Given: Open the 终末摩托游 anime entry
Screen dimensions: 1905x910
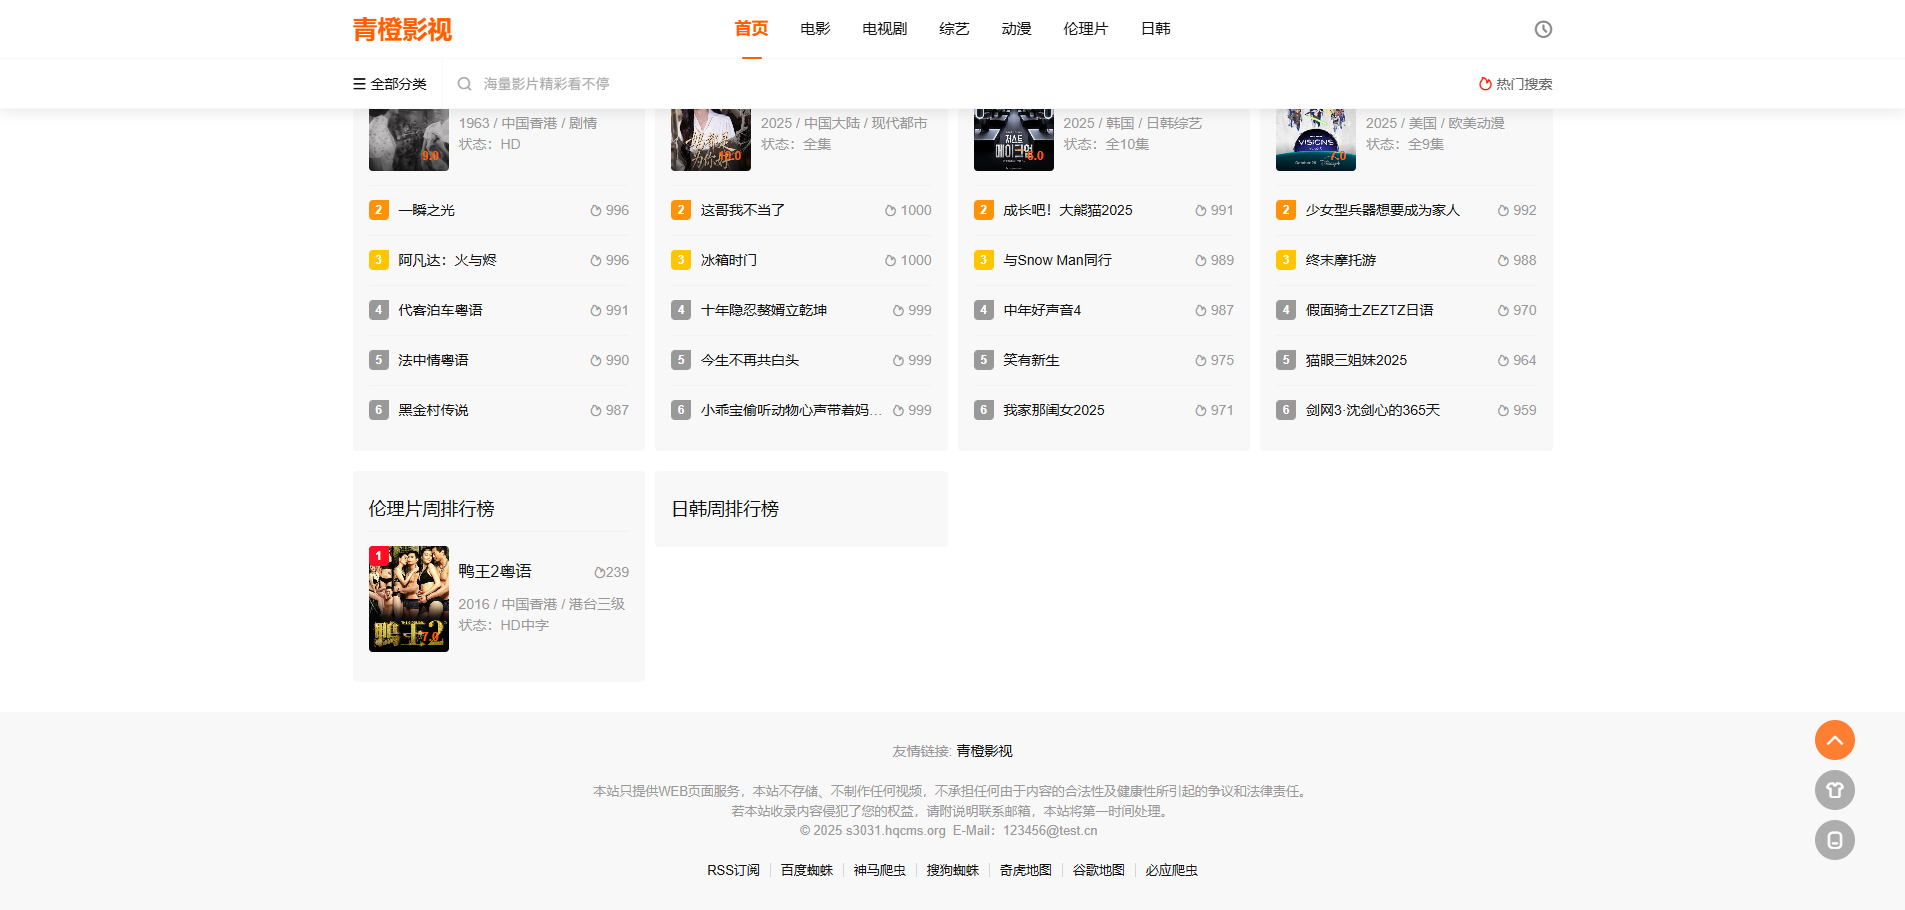Looking at the screenshot, I should coord(1340,260).
